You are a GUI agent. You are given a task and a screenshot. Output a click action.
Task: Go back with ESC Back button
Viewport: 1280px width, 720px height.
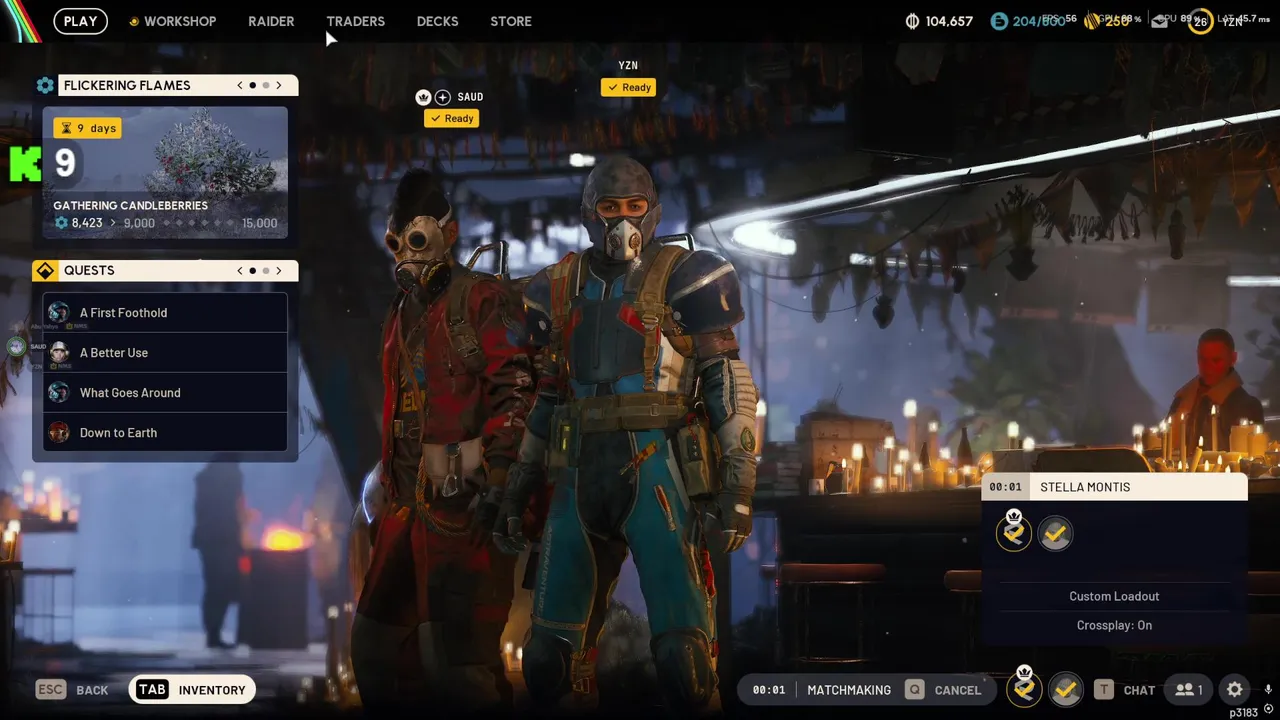(x=72, y=690)
